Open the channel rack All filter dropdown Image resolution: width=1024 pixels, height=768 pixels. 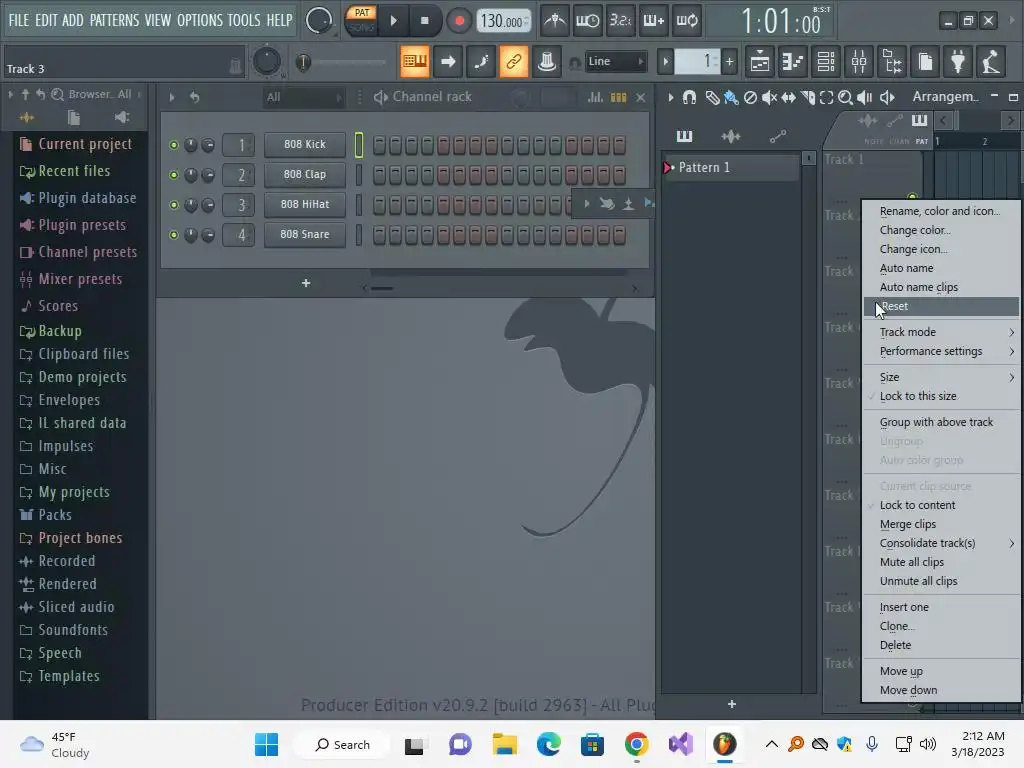tap(303, 97)
